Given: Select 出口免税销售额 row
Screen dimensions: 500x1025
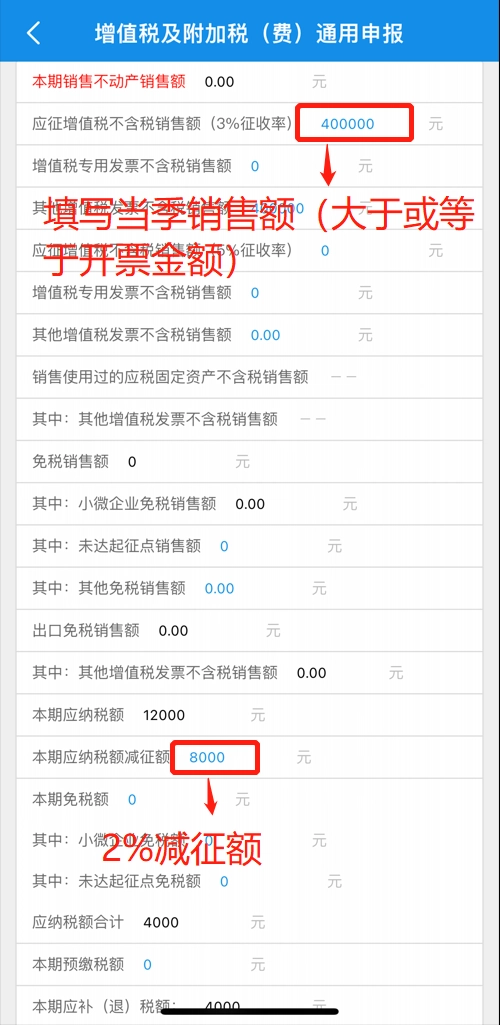Looking at the screenshot, I should coord(250,631).
